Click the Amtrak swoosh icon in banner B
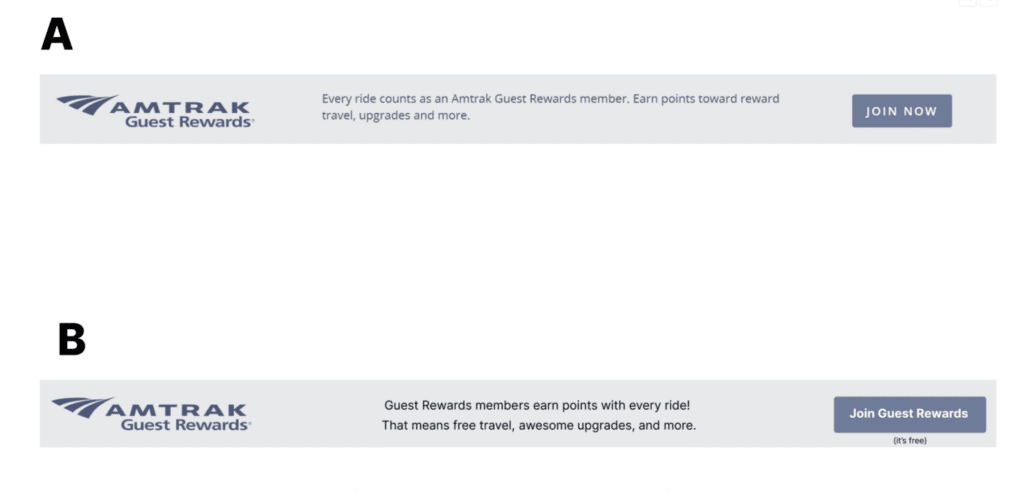 point(82,405)
